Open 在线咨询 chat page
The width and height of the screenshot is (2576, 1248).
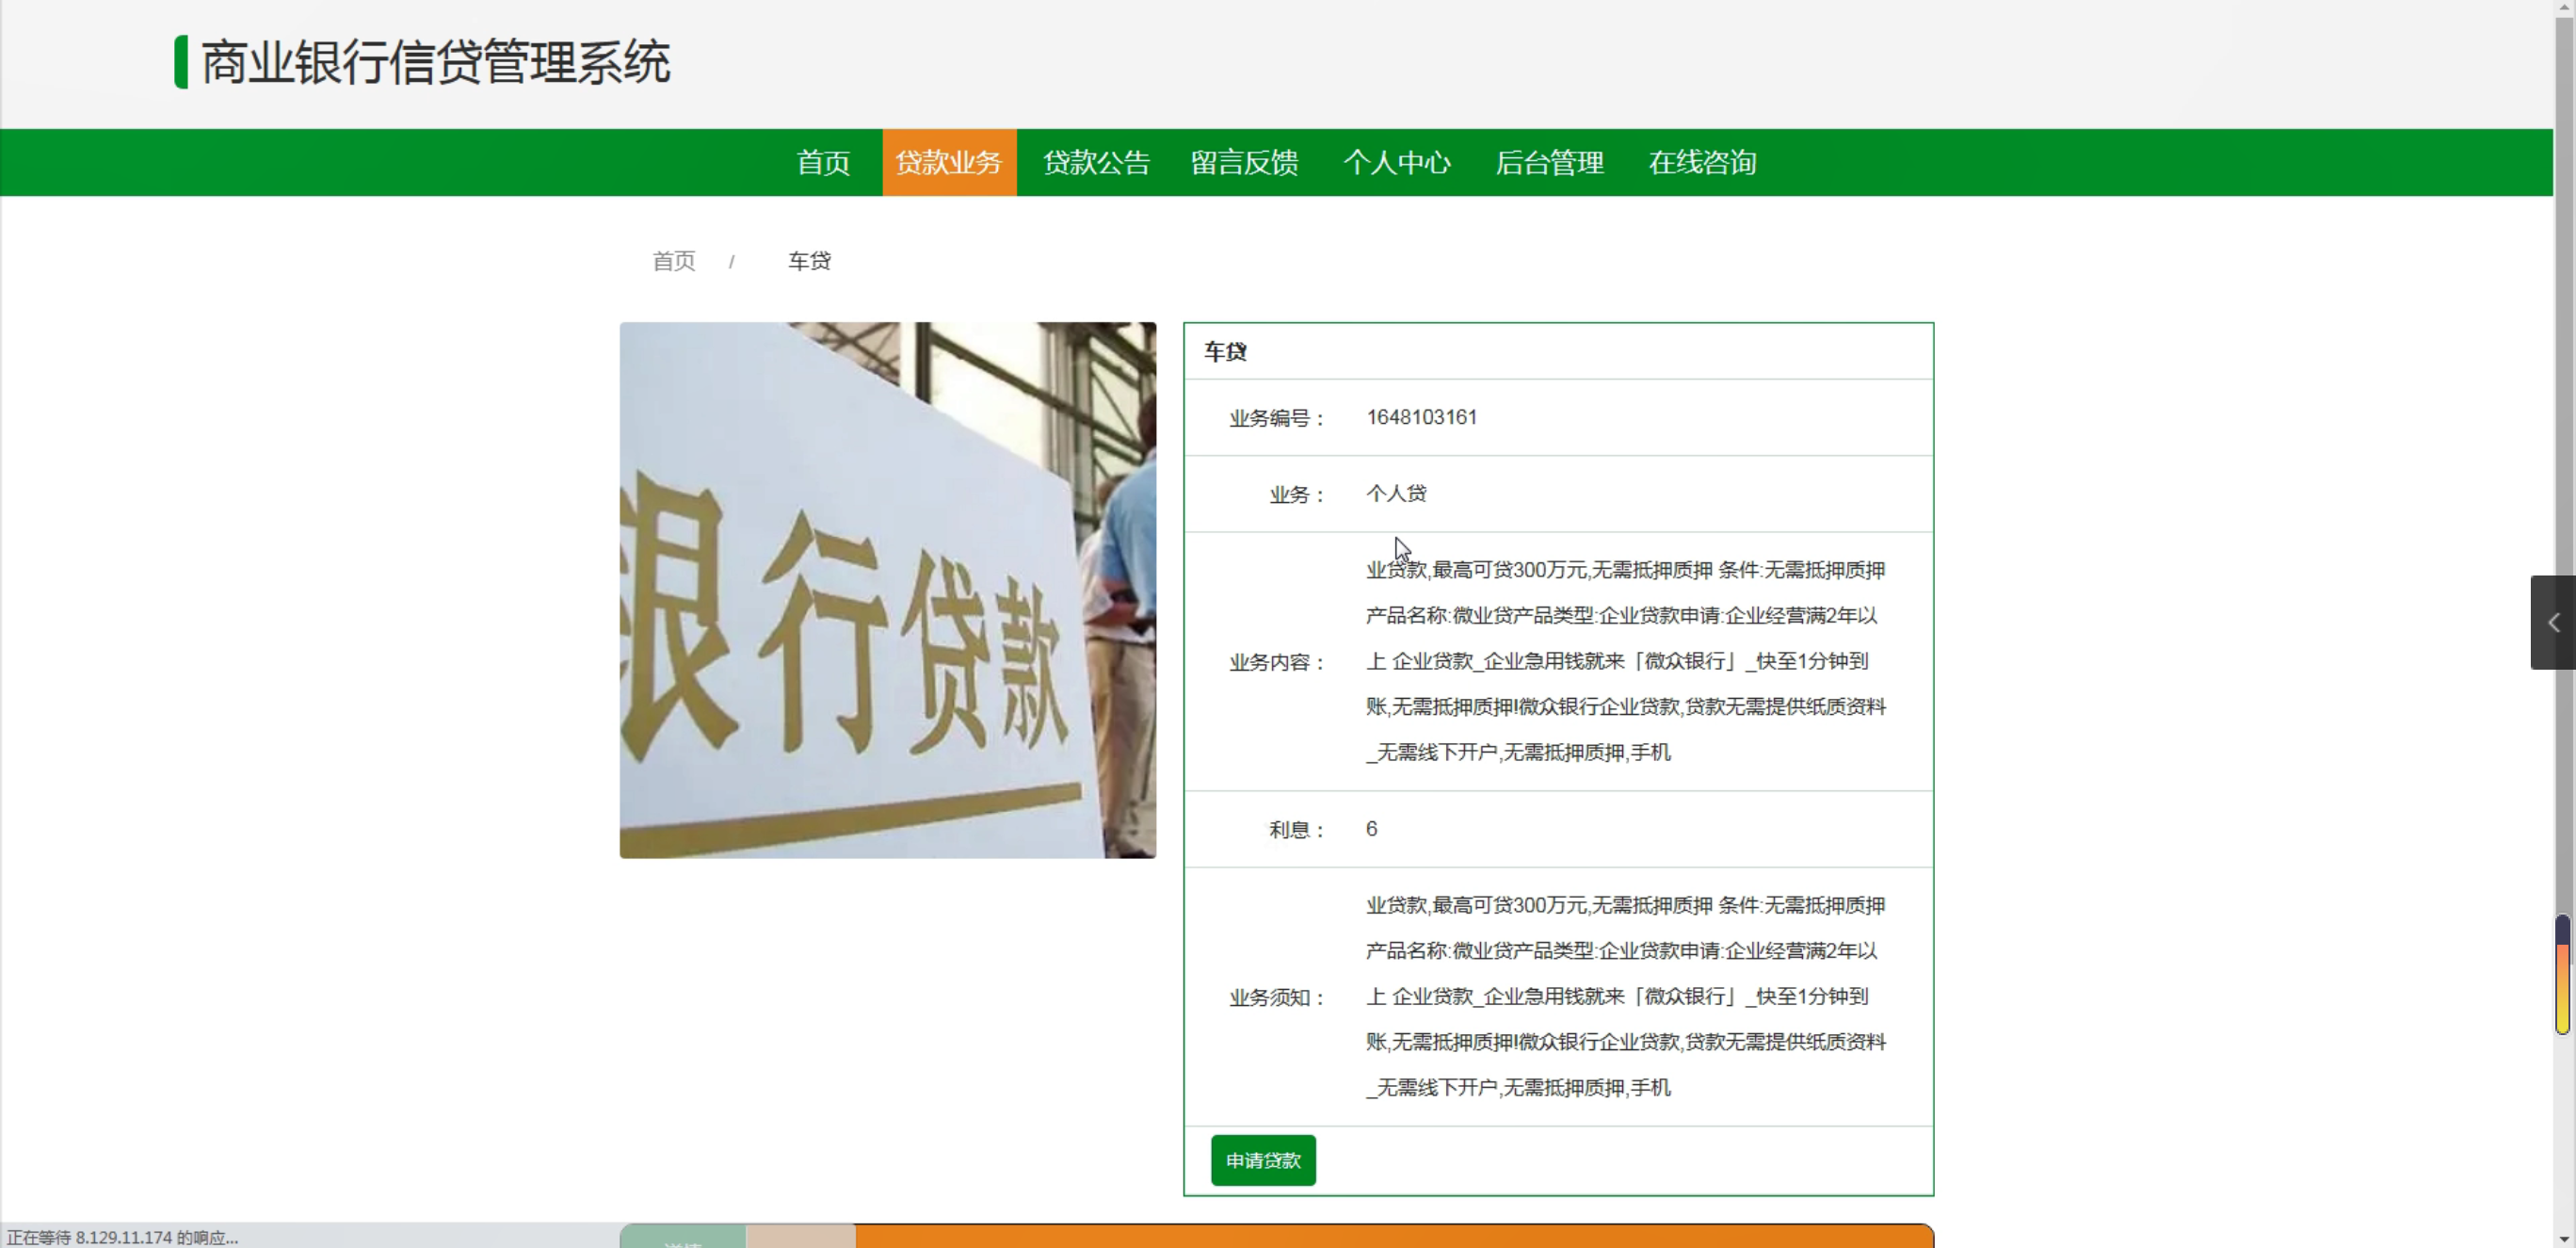1702,162
